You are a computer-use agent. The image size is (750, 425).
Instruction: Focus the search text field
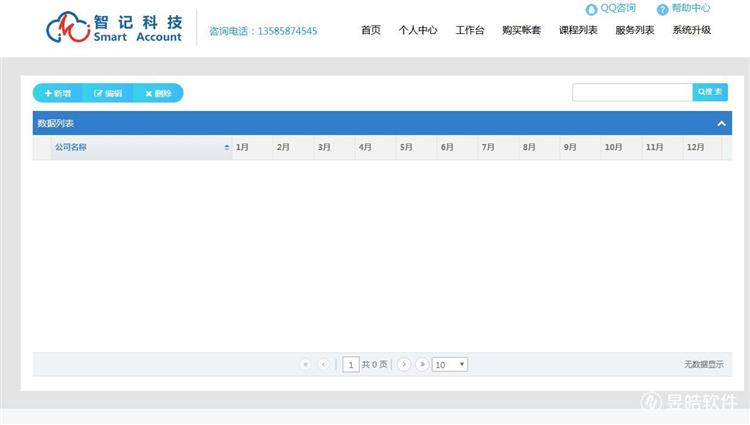632,92
